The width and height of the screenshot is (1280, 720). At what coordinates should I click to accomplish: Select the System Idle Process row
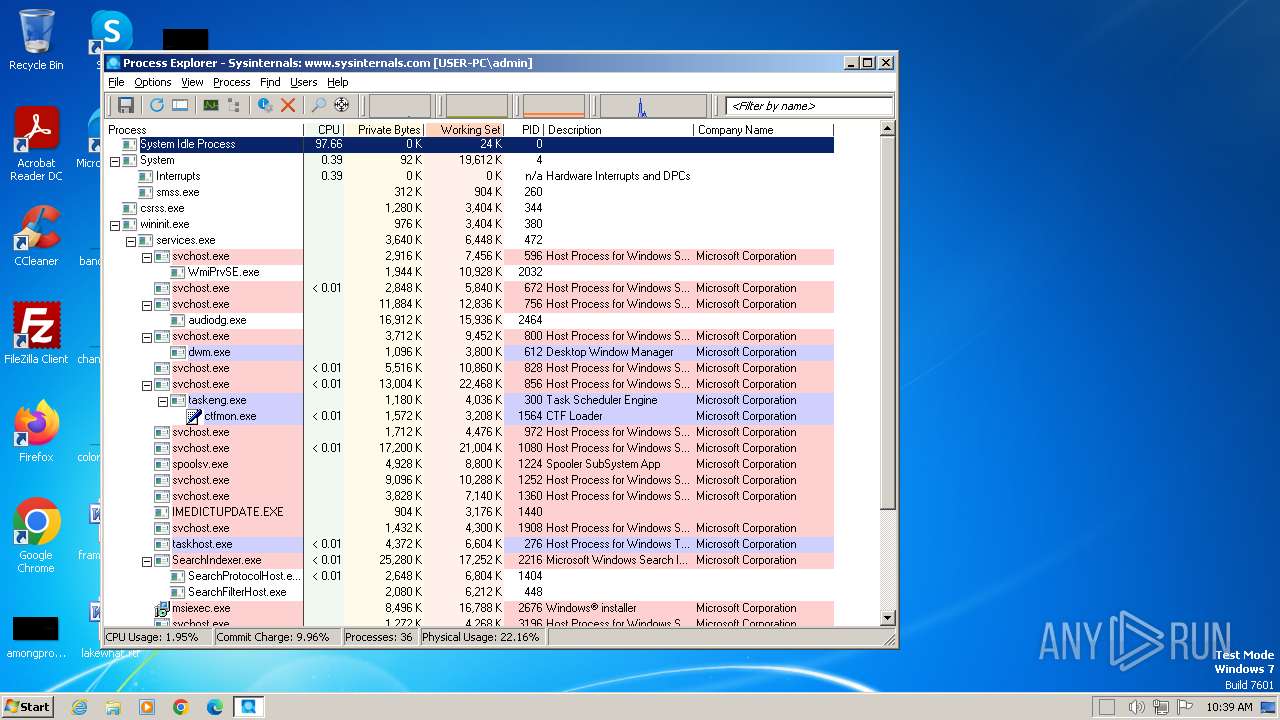[469, 144]
